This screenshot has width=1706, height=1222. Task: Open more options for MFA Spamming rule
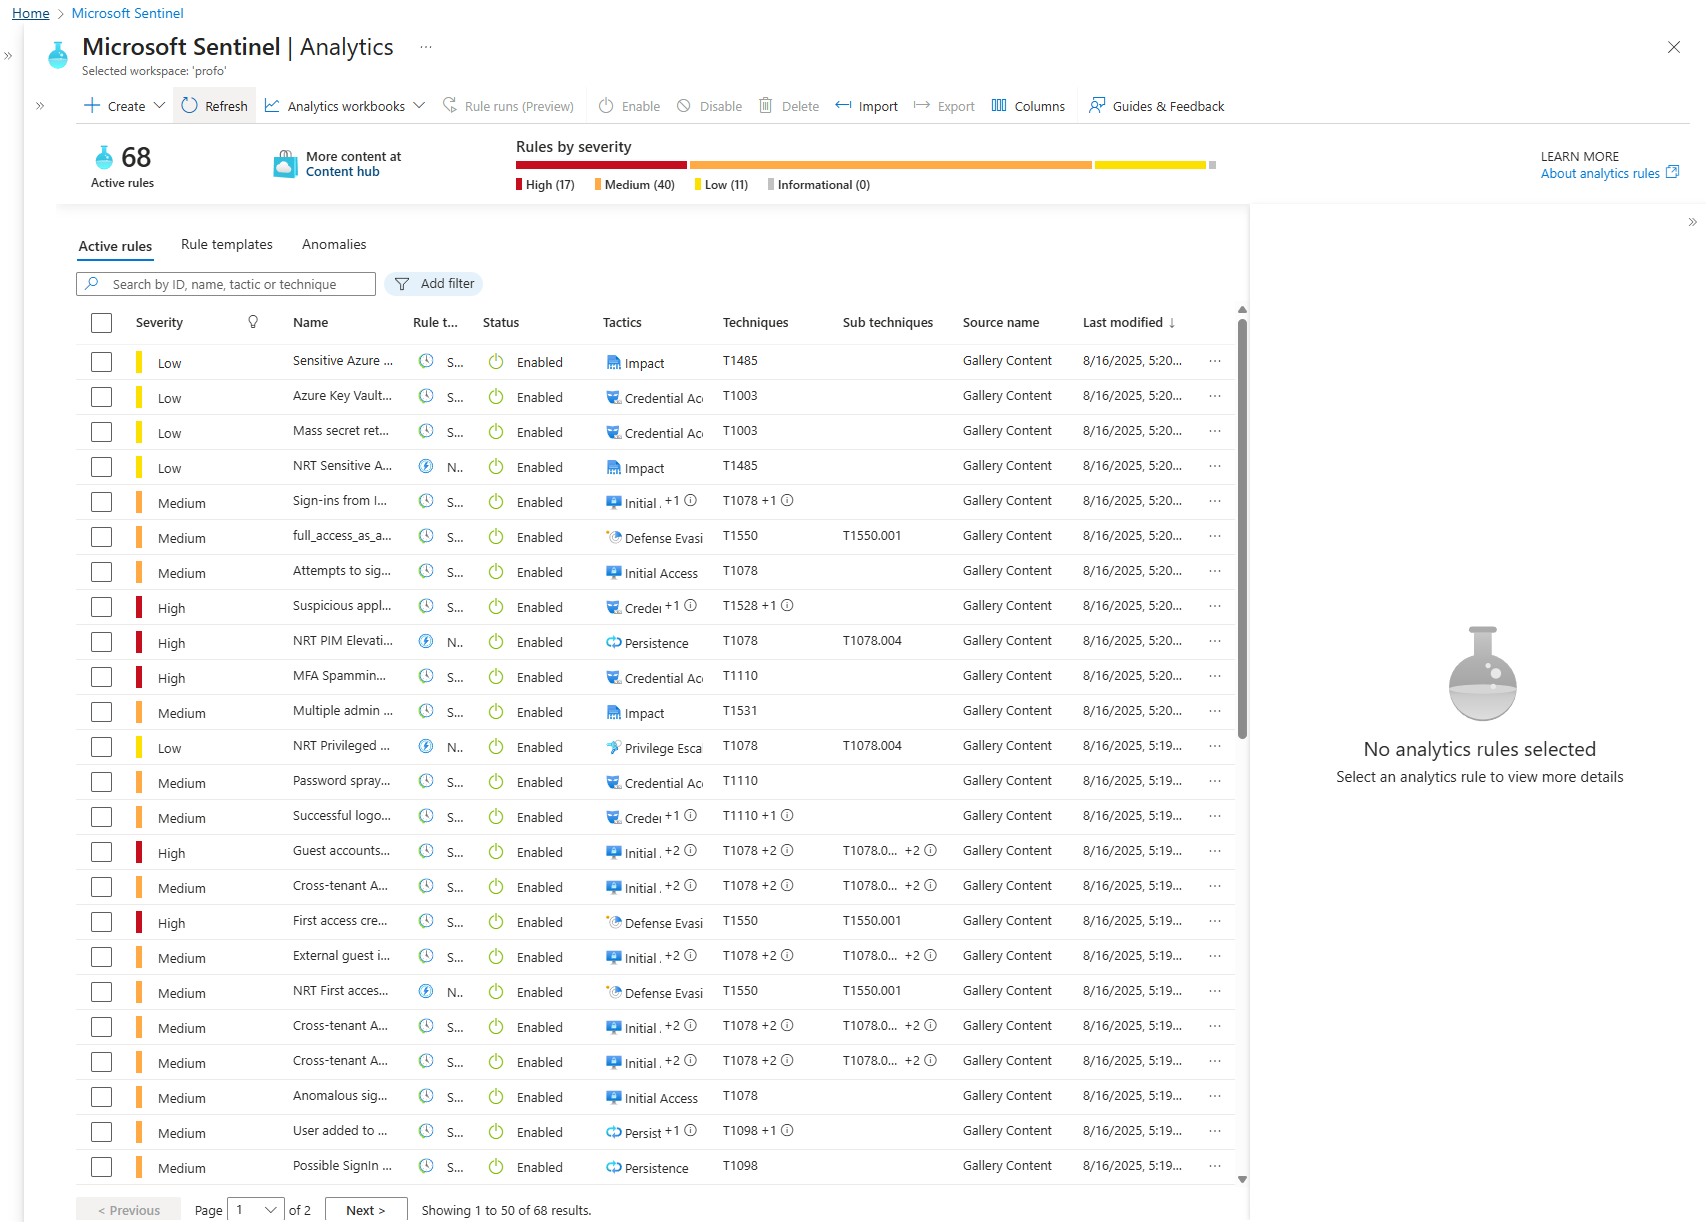[1215, 676]
